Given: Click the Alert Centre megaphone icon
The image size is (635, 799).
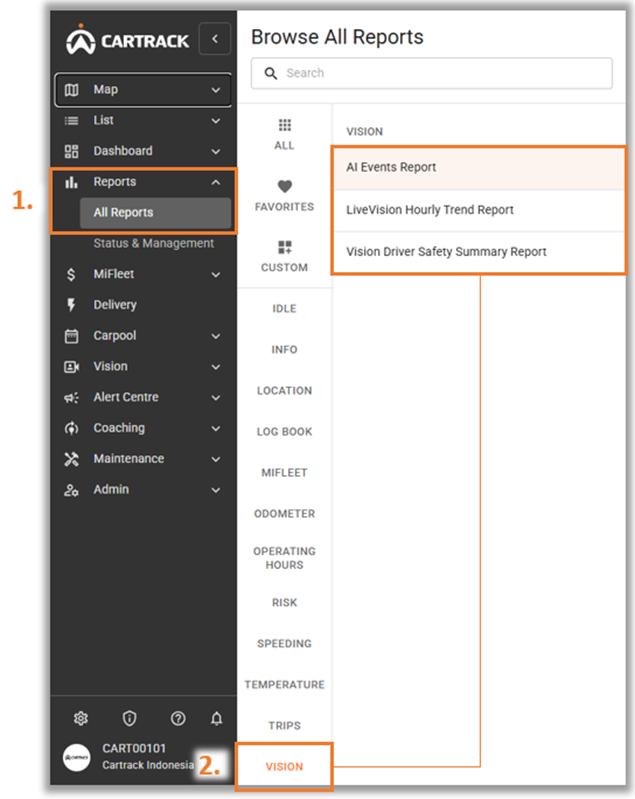Looking at the screenshot, I should (x=71, y=397).
